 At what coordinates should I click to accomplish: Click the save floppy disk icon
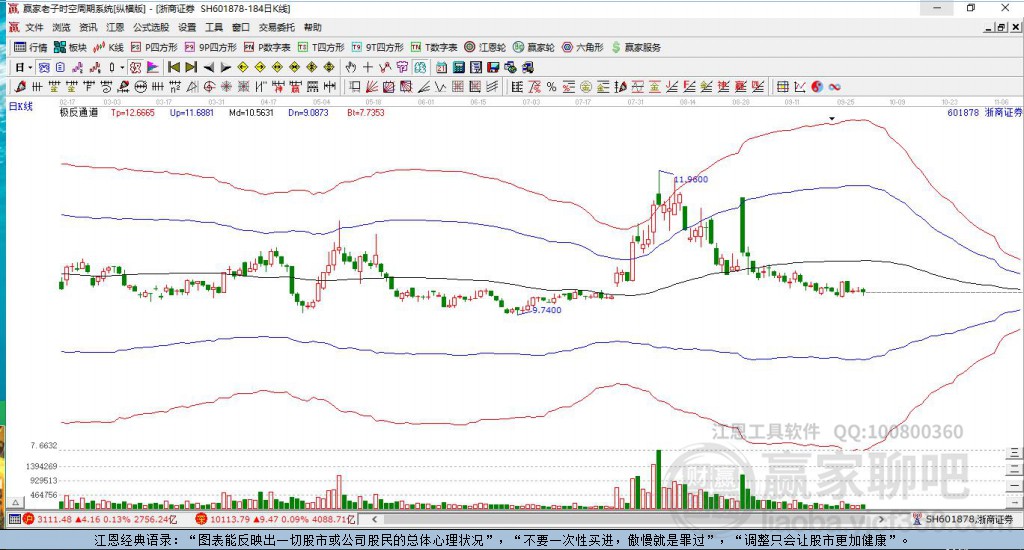(x=493, y=67)
